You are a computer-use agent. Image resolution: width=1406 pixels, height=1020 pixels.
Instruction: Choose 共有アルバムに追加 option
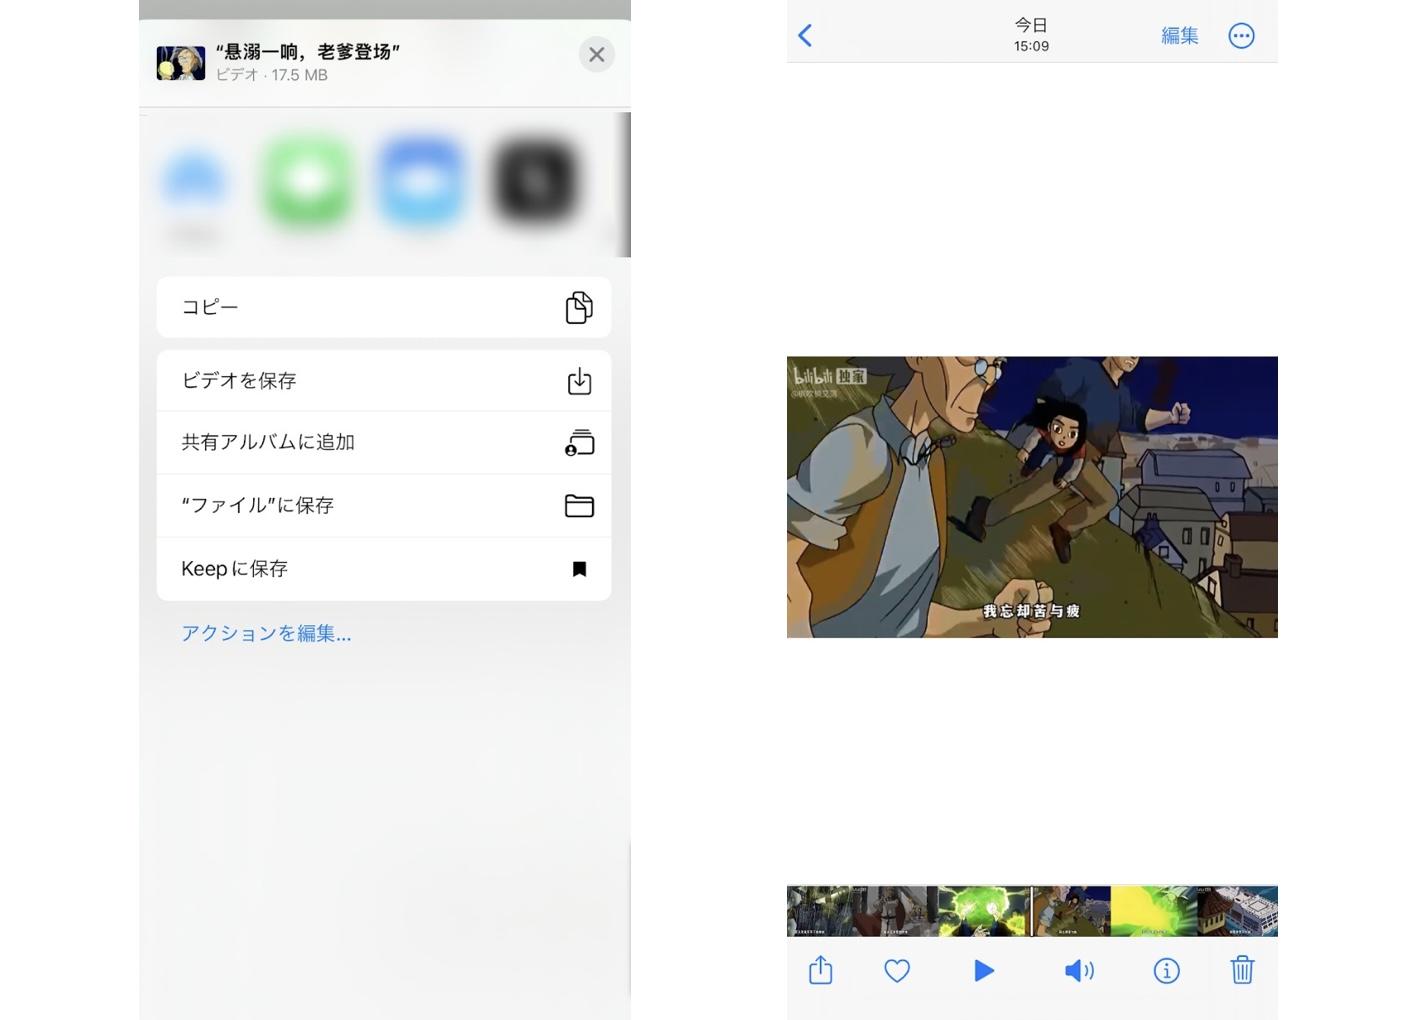click(x=384, y=442)
